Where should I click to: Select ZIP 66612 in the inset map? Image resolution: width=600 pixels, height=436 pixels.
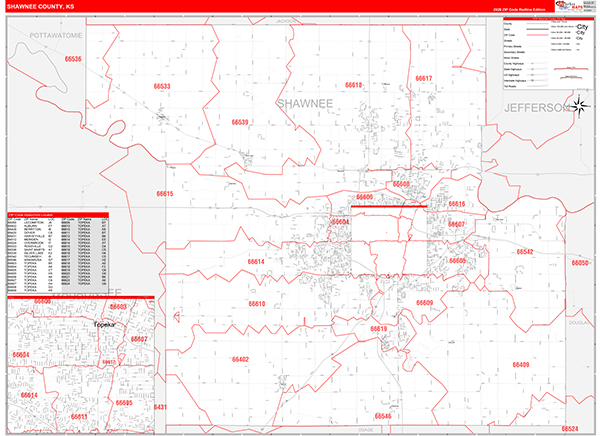pos(109,362)
